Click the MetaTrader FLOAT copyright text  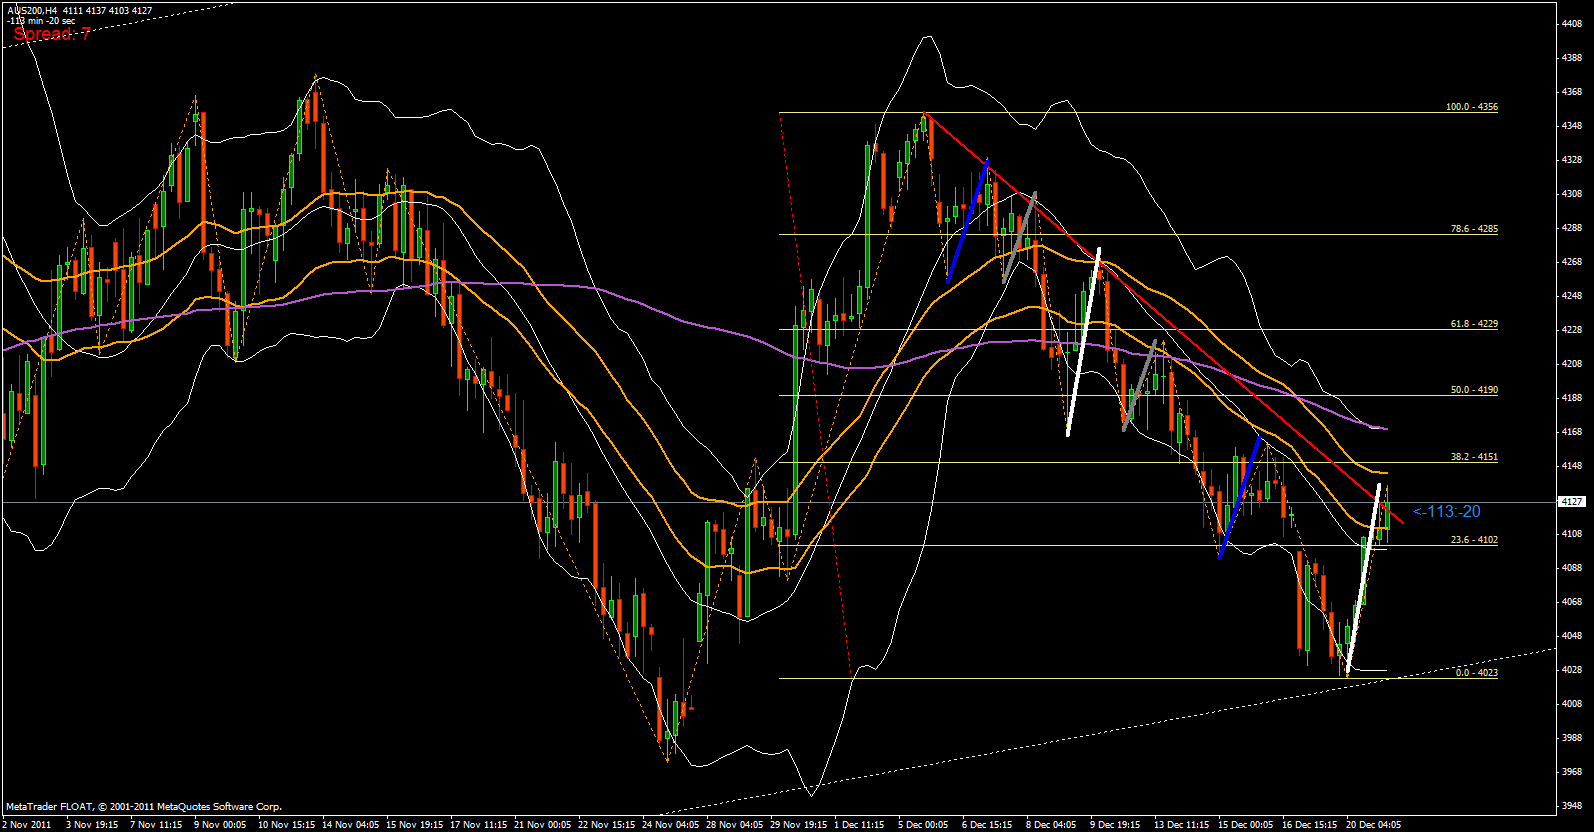pos(144,807)
